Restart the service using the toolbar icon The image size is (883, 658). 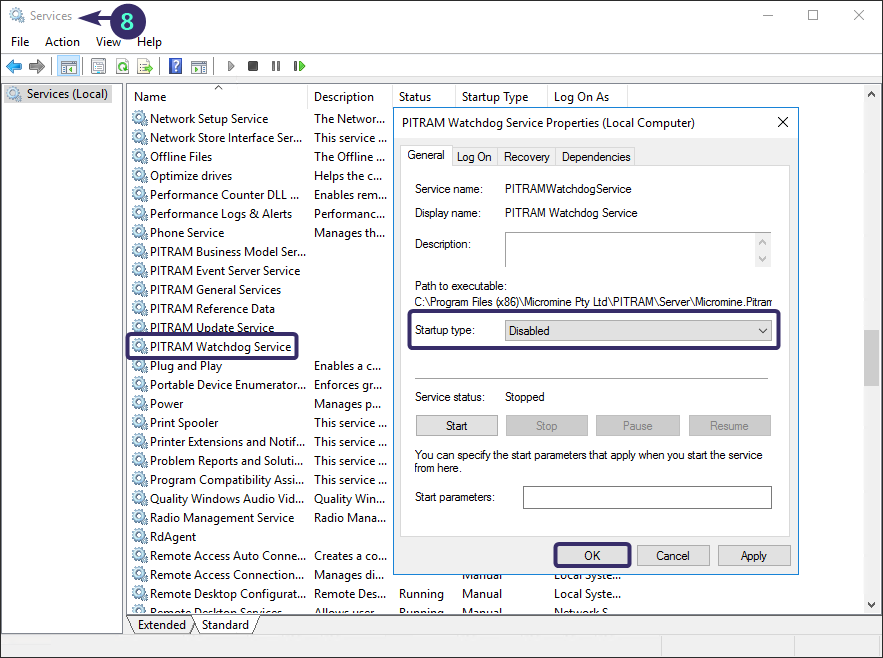299,66
